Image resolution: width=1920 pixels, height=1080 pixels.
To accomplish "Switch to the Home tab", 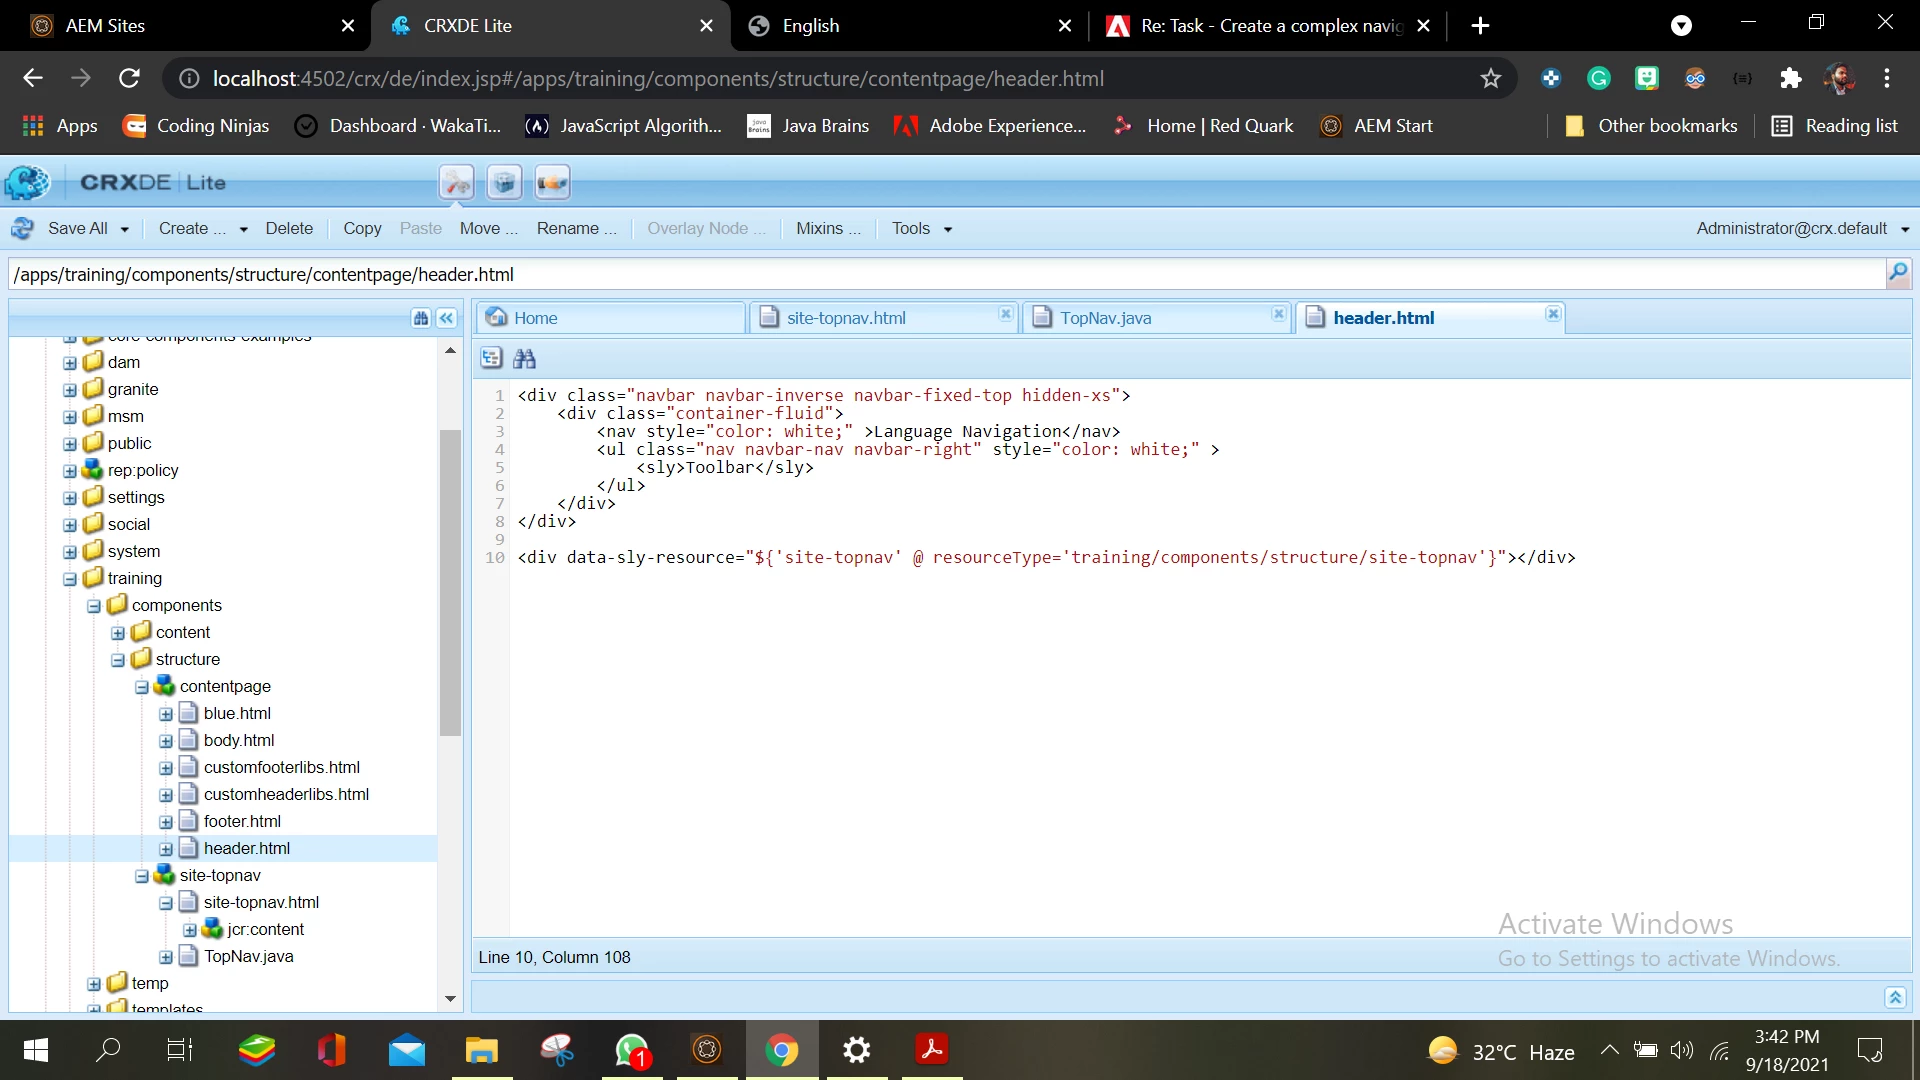I will click(x=535, y=318).
